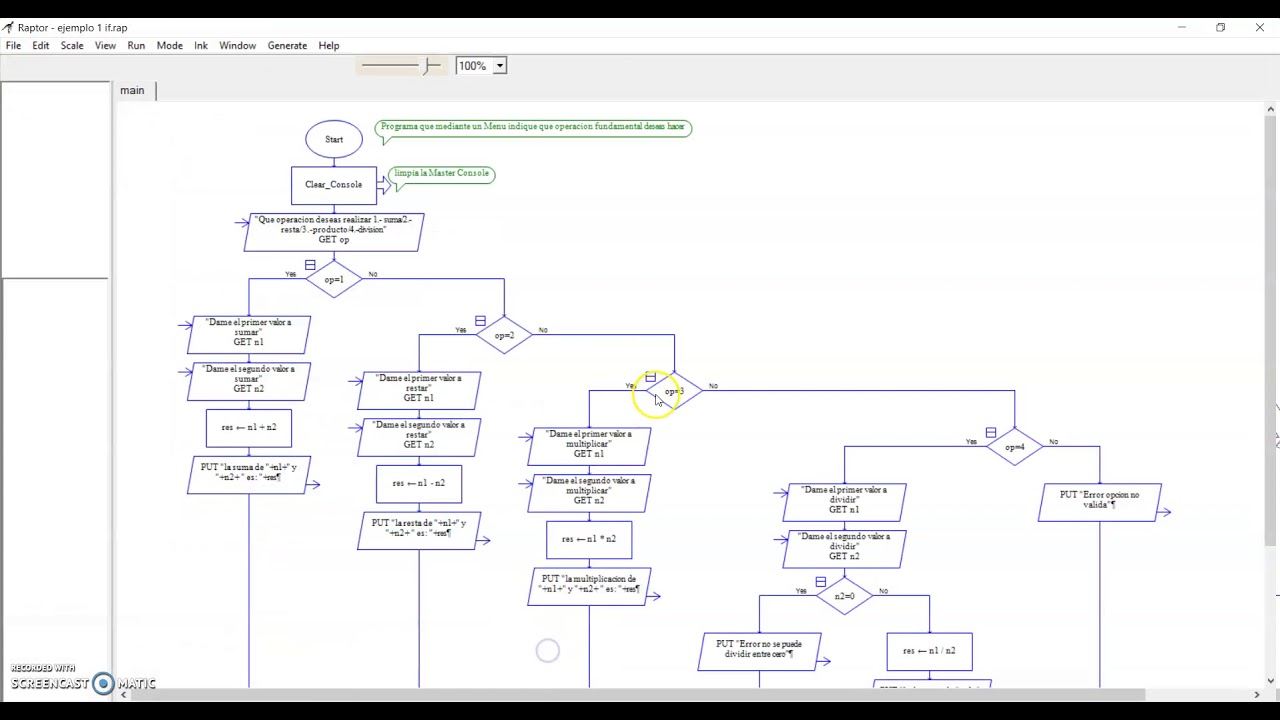Click the Raptor app icon in title bar
The image size is (1280, 720).
(x=8, y=27)
